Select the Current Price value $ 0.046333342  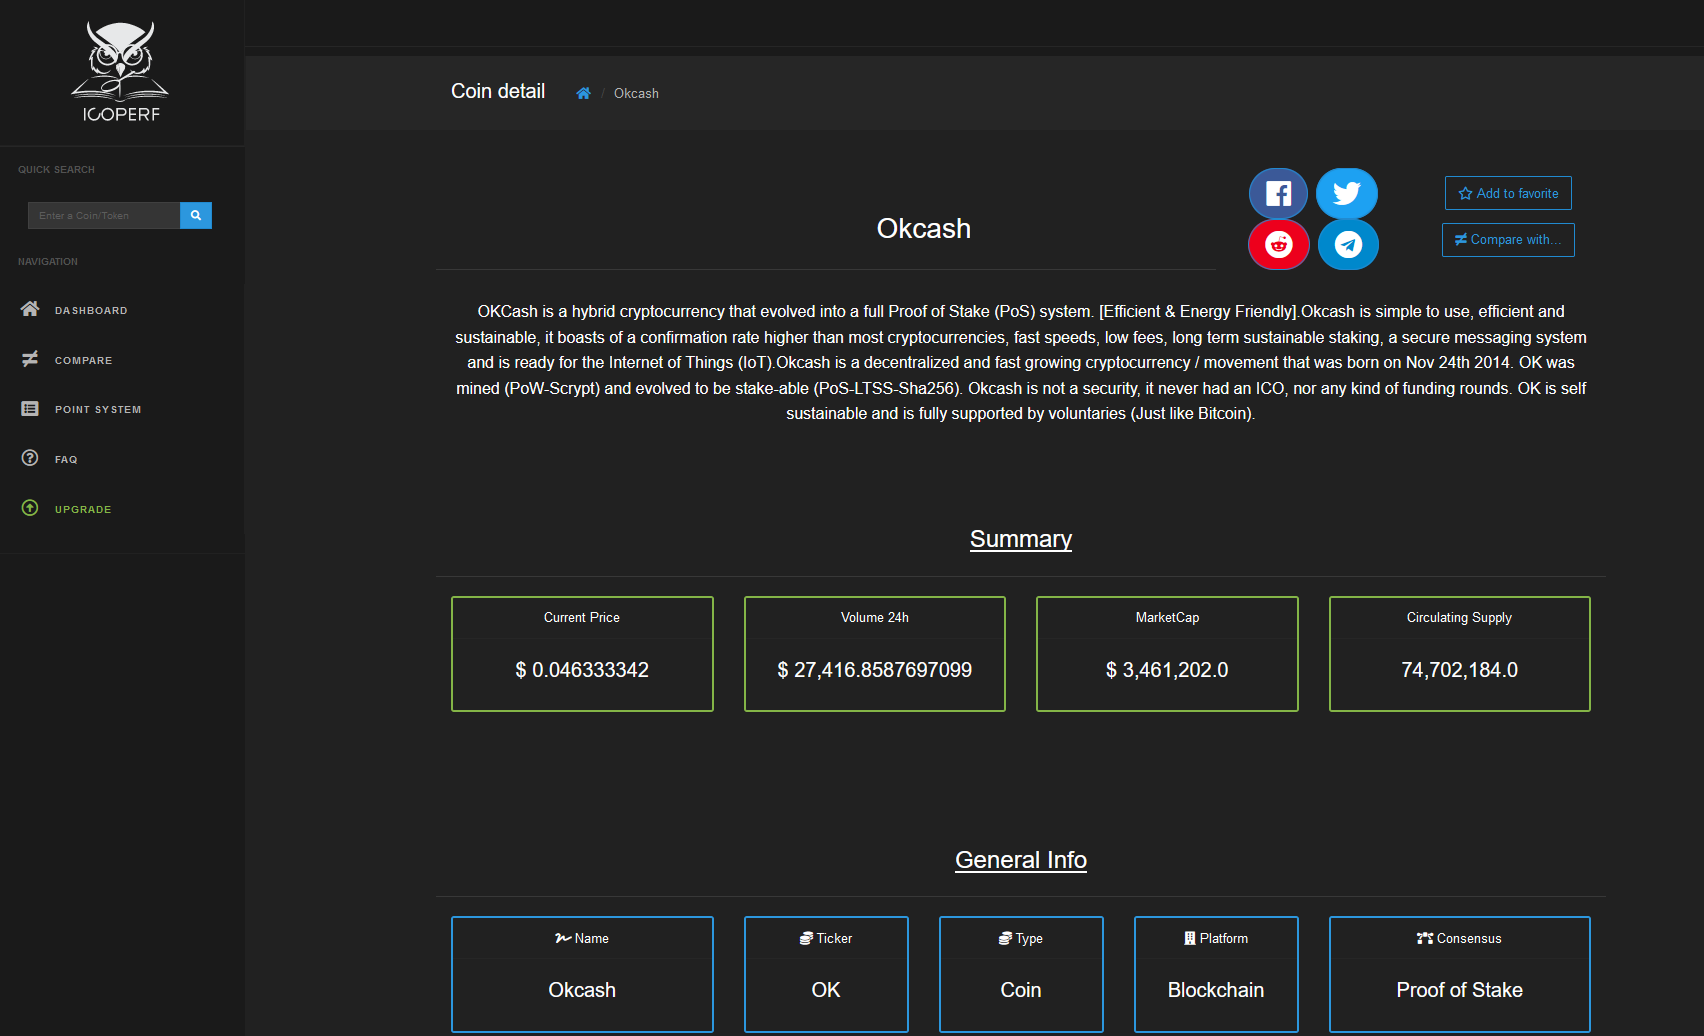pos(582,670)
